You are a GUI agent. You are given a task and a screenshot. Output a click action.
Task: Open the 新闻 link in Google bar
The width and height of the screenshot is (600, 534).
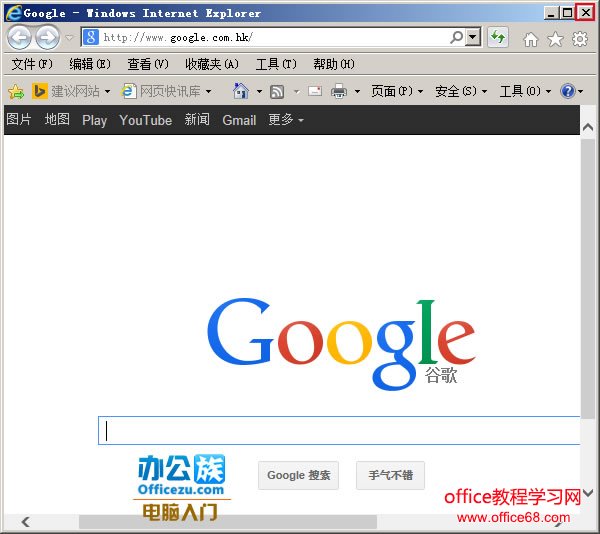197,119
